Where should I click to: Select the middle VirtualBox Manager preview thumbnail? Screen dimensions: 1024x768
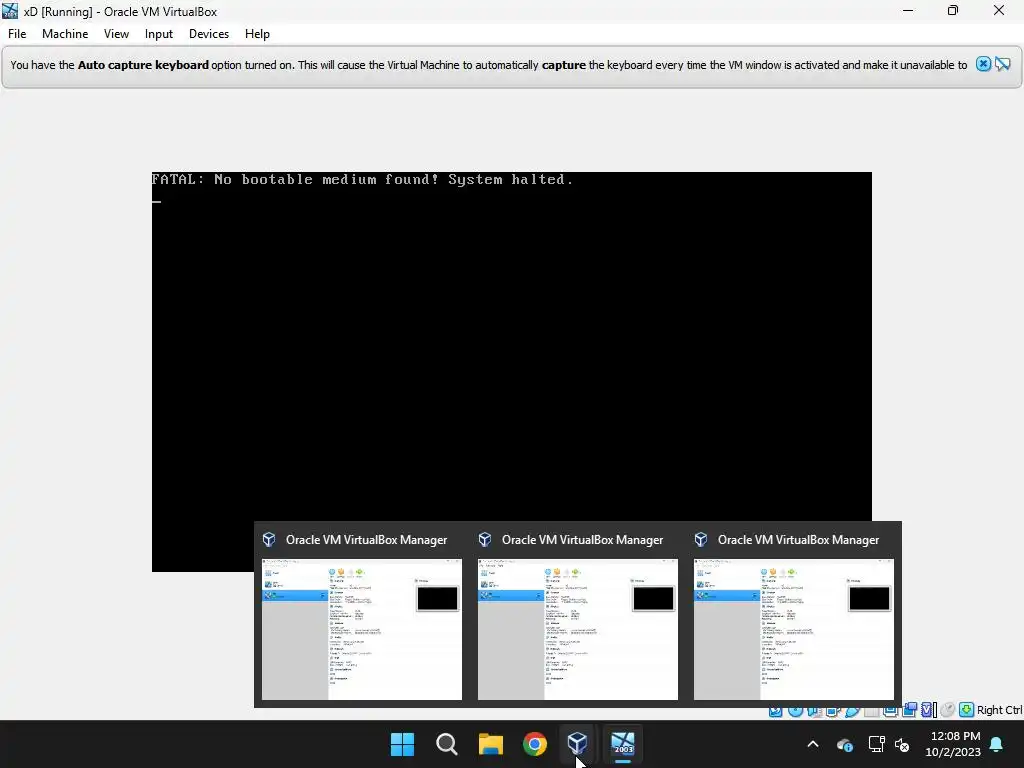pyautogui.click(x=578, y=629)
